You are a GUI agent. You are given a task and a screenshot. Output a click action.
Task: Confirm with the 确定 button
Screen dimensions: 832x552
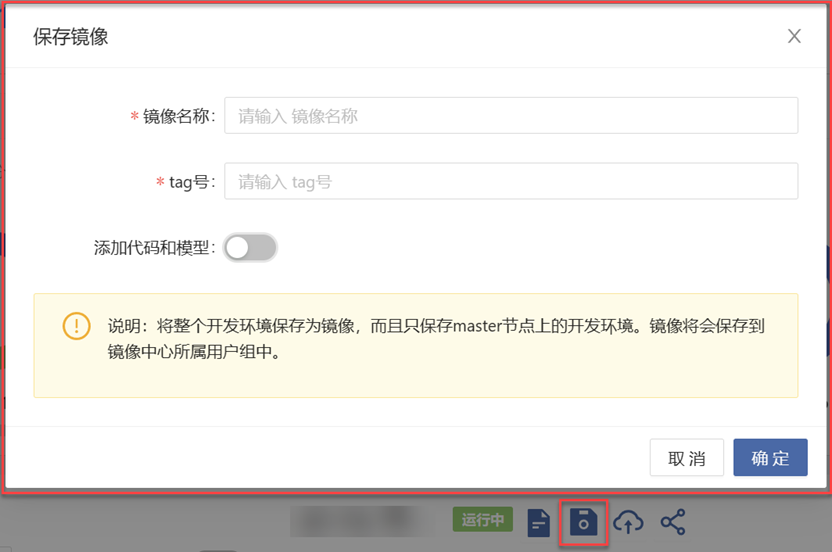770,458
